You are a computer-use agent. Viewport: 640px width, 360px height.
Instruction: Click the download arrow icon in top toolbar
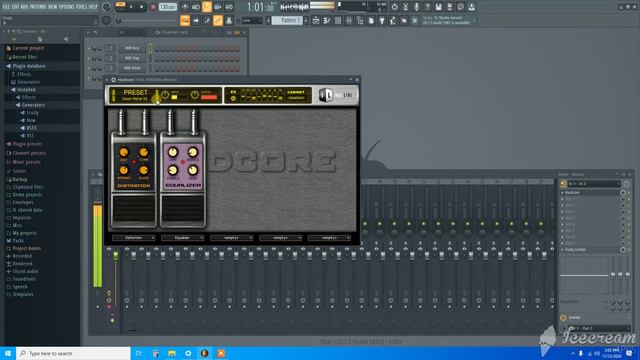pos(471,7)
